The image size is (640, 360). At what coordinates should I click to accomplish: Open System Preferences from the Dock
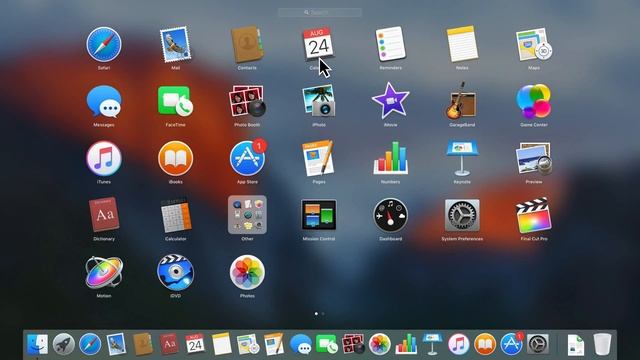pyautogui.click(x=538, y=344)
